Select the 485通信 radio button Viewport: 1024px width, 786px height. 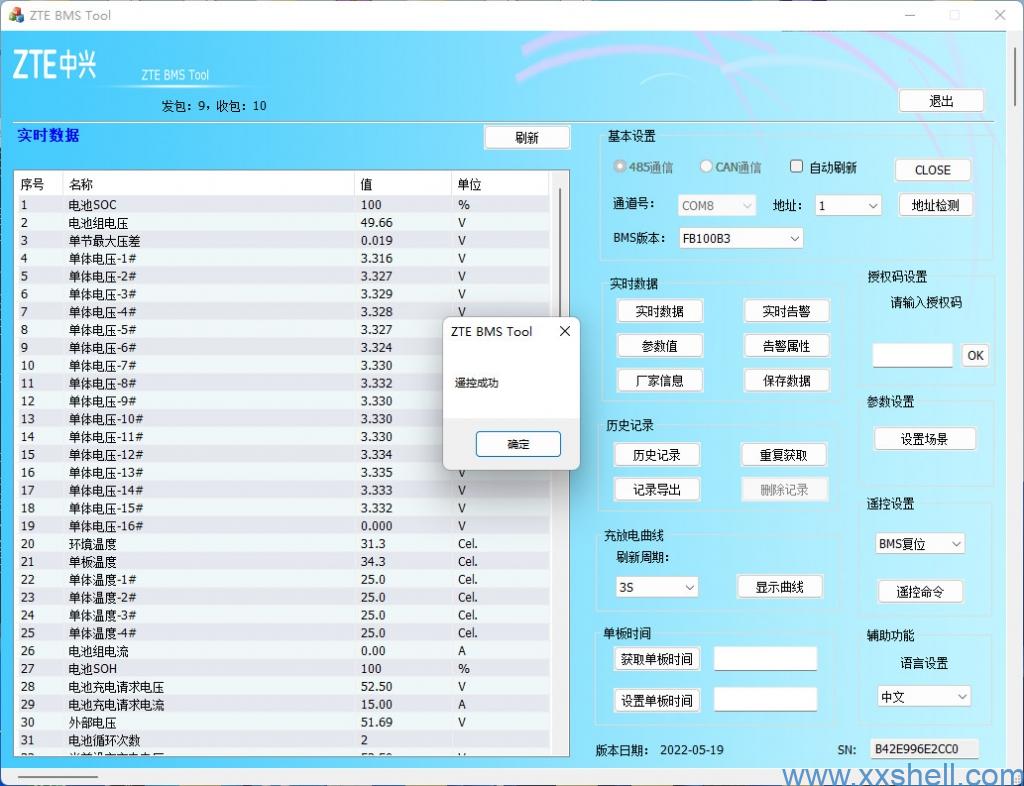[x=618, y=167]
